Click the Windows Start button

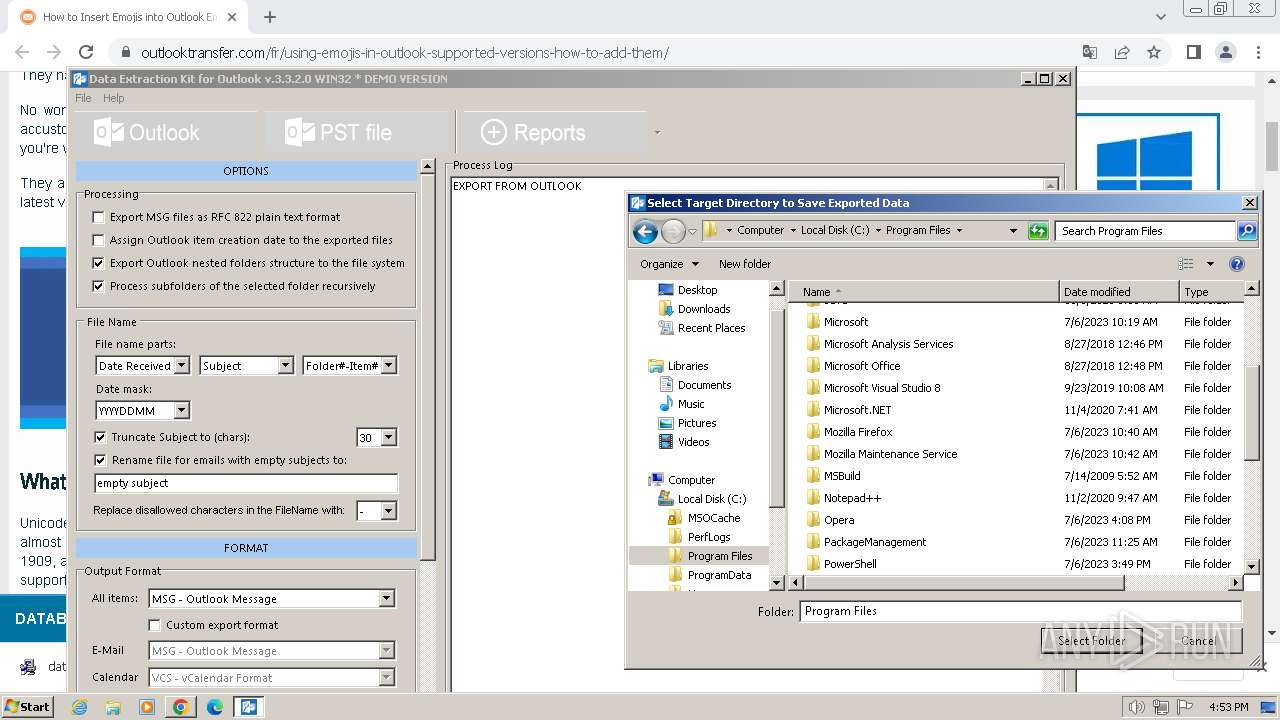tap(28, 706)
